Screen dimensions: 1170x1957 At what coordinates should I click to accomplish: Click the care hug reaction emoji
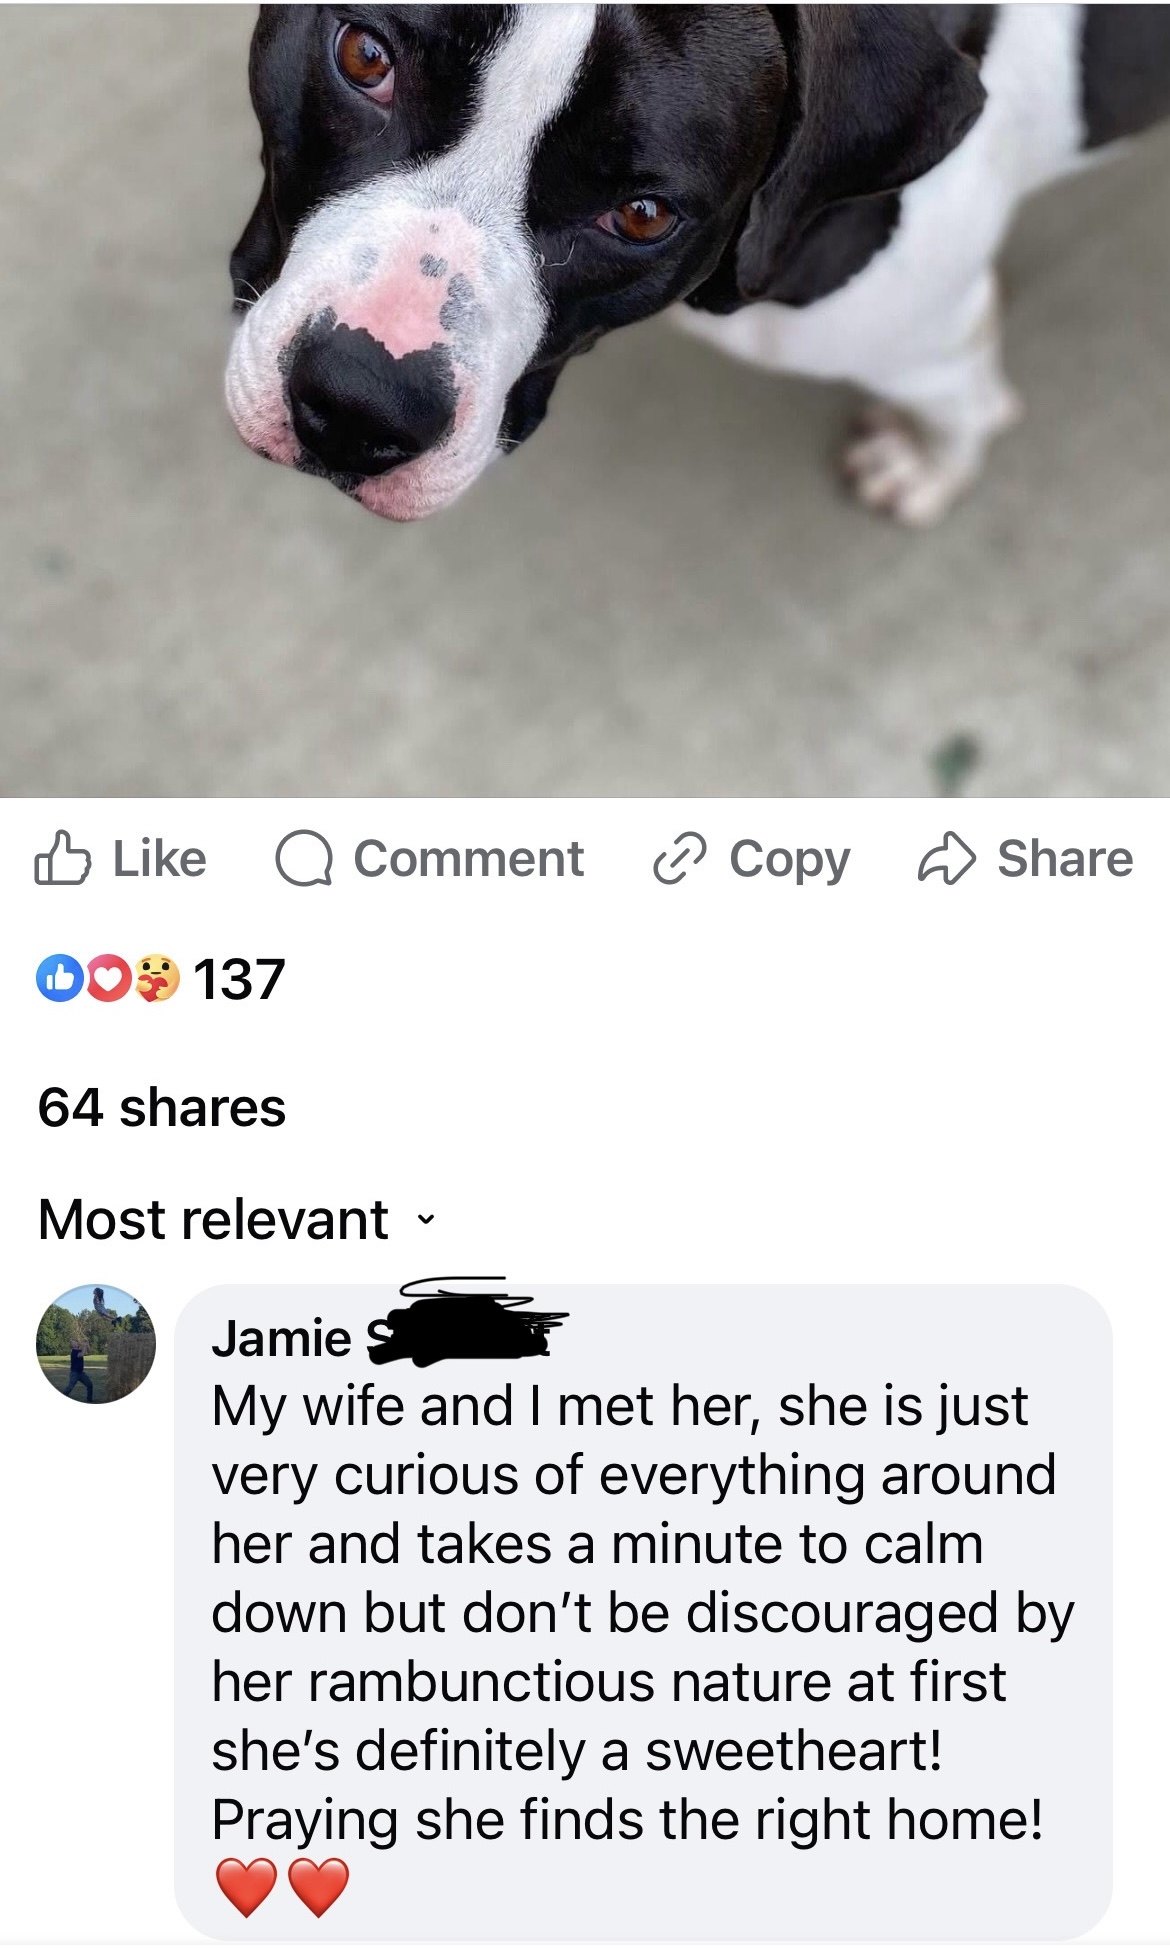pos(155,977)
